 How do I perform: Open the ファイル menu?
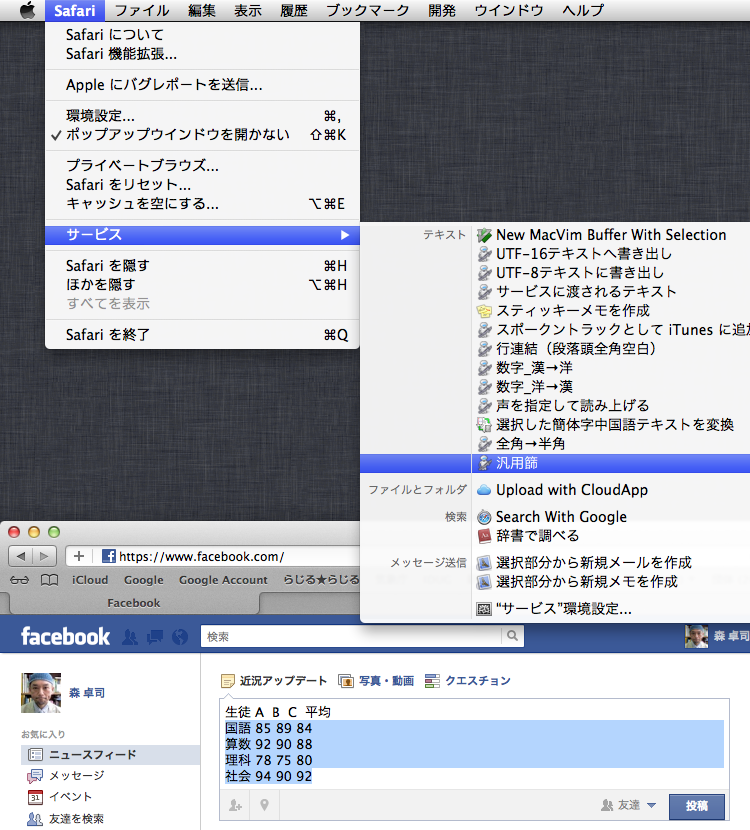pyautogui.click(x=141, y=10)
